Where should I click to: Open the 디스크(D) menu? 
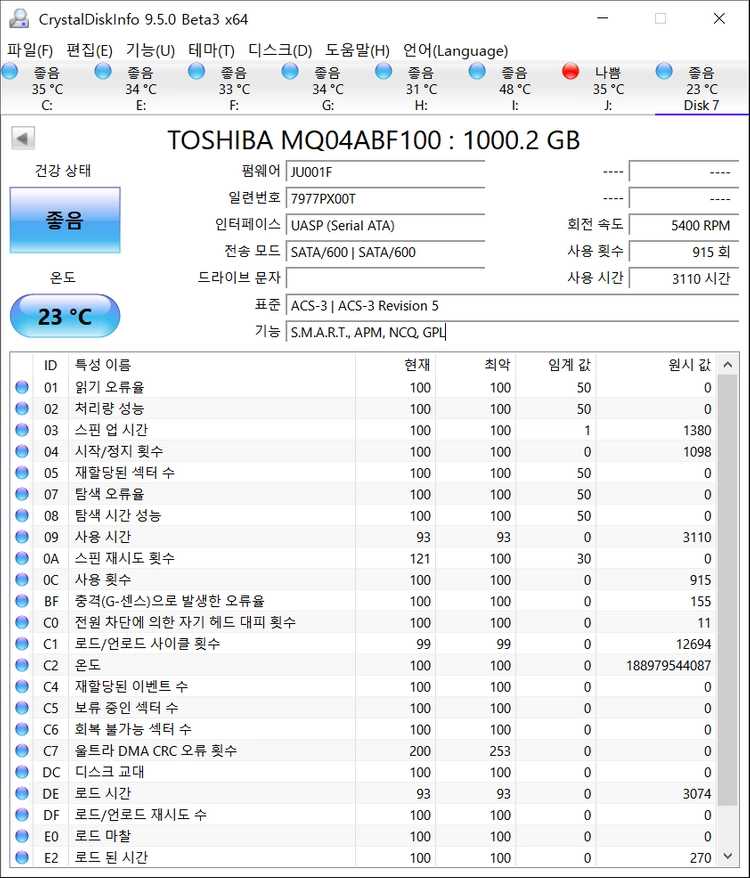[x=280, y=50]
